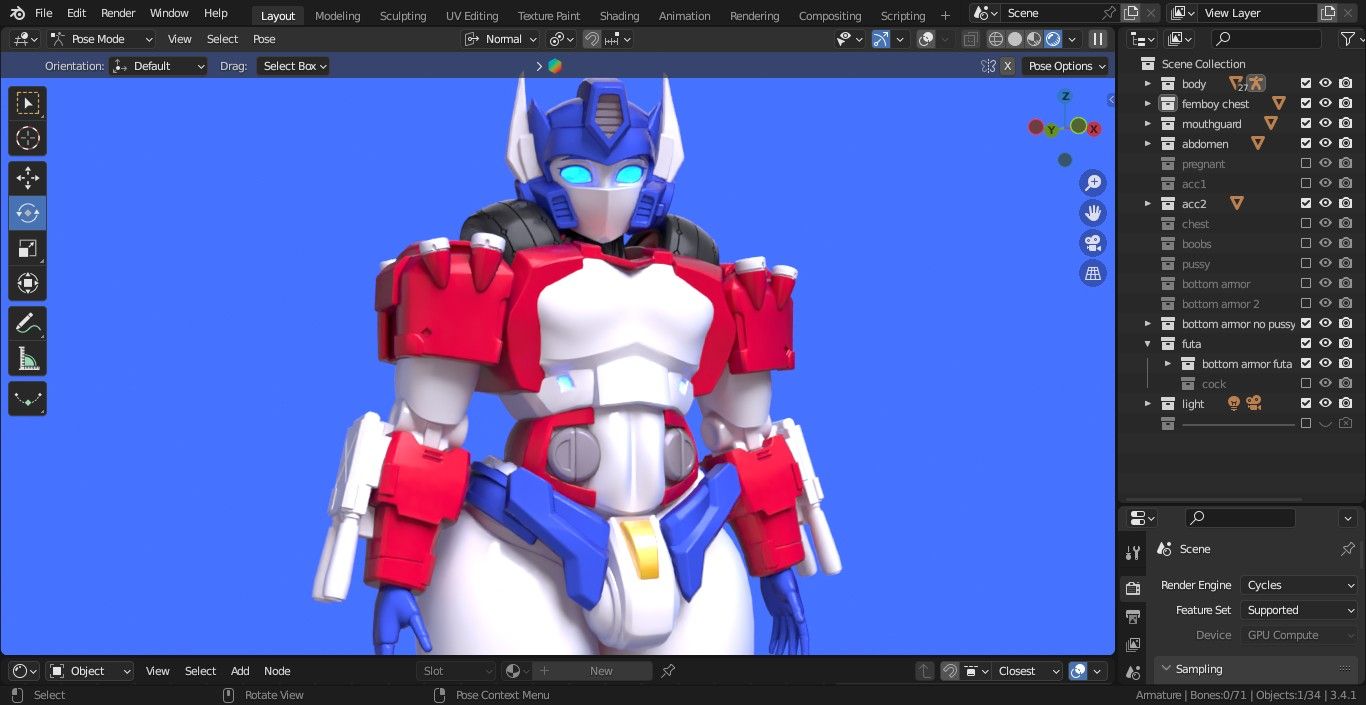Open the Orientation Default dropdown
The image size is (1366, 705).
158,66
